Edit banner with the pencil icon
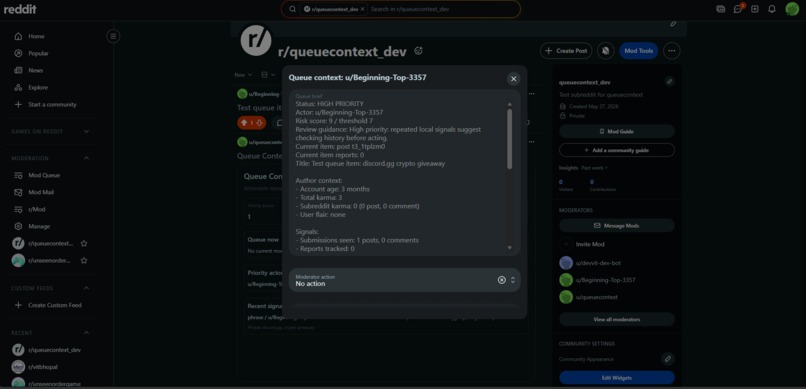The width and height of the screenshot is (806, 389). (x=673, y=24)
